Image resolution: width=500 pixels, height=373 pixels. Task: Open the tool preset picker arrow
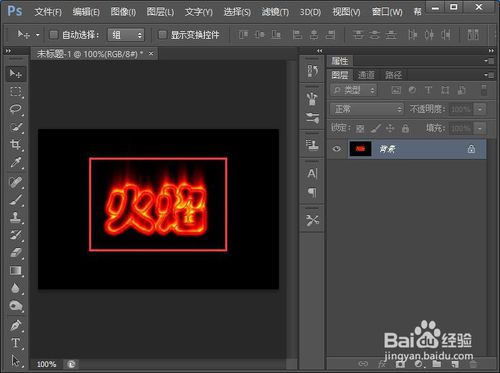(x=37, y=34)
